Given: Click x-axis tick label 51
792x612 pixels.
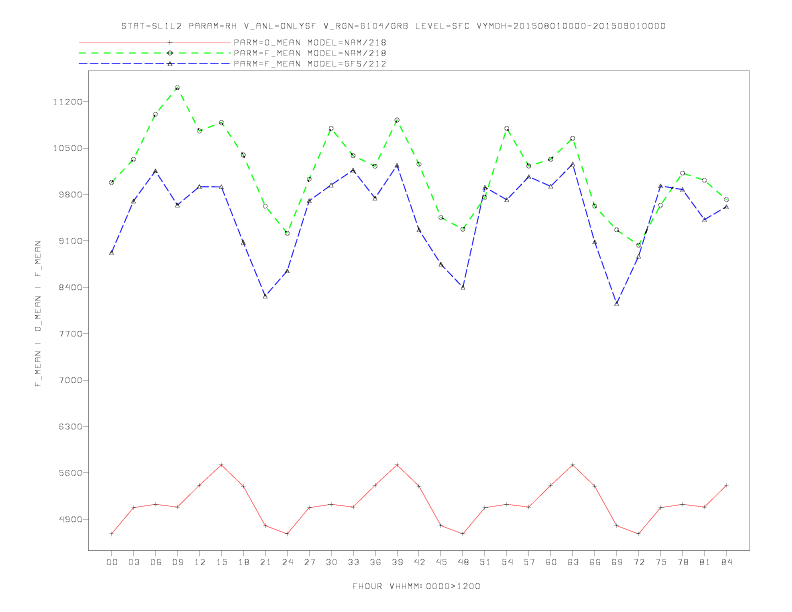Looking at the screenshot, I should (x=485, y=562).
